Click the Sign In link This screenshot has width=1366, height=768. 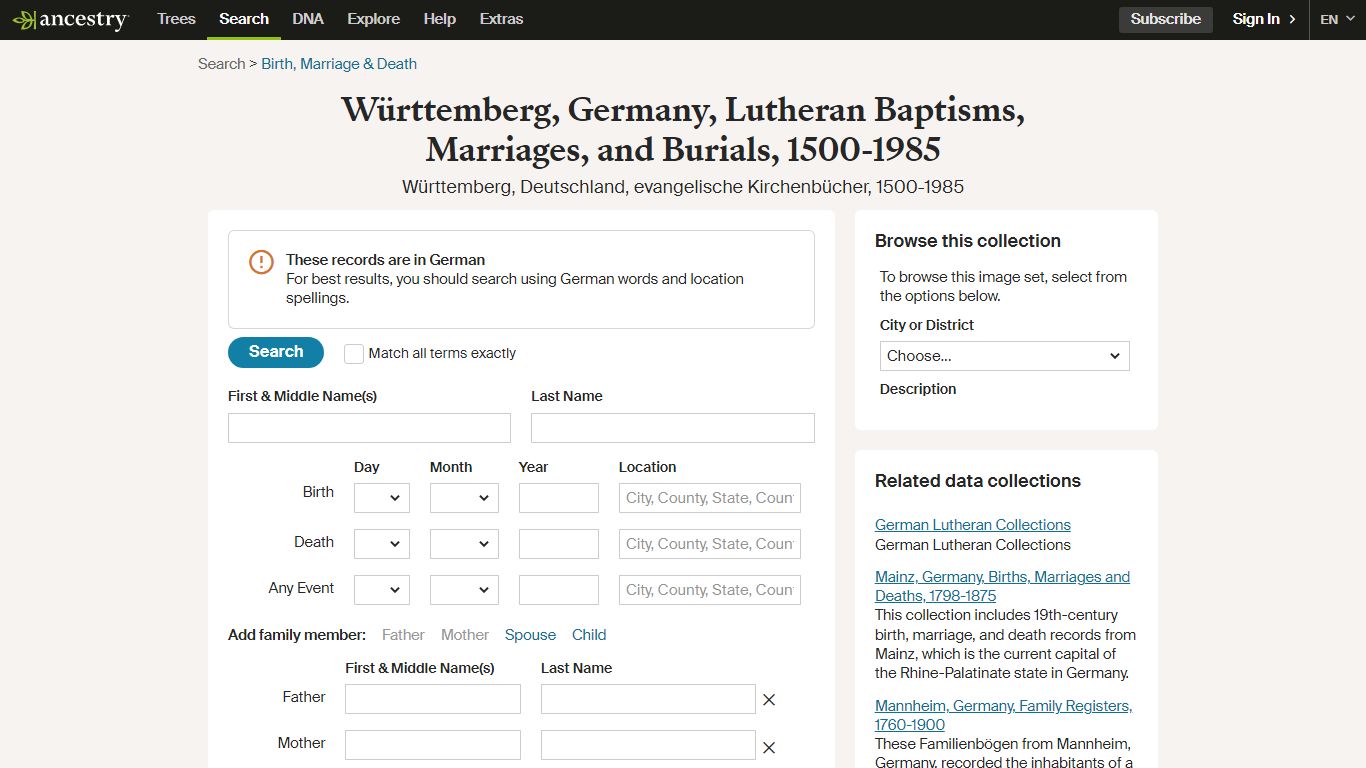1256,19
